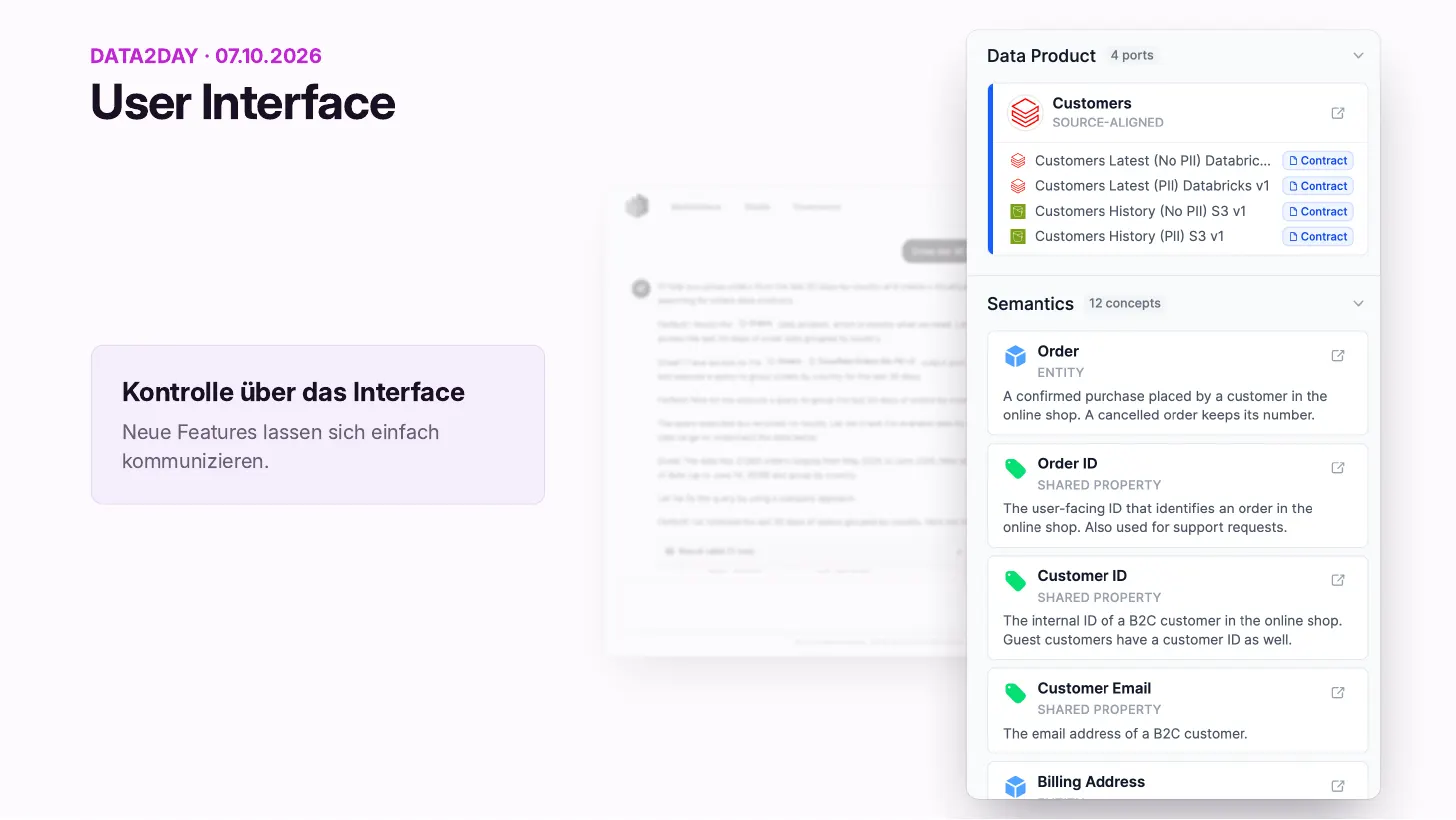The image size is (1456, 820).
Task: Click the '4 ports' count badge
Action: (x=1132, y=56)
